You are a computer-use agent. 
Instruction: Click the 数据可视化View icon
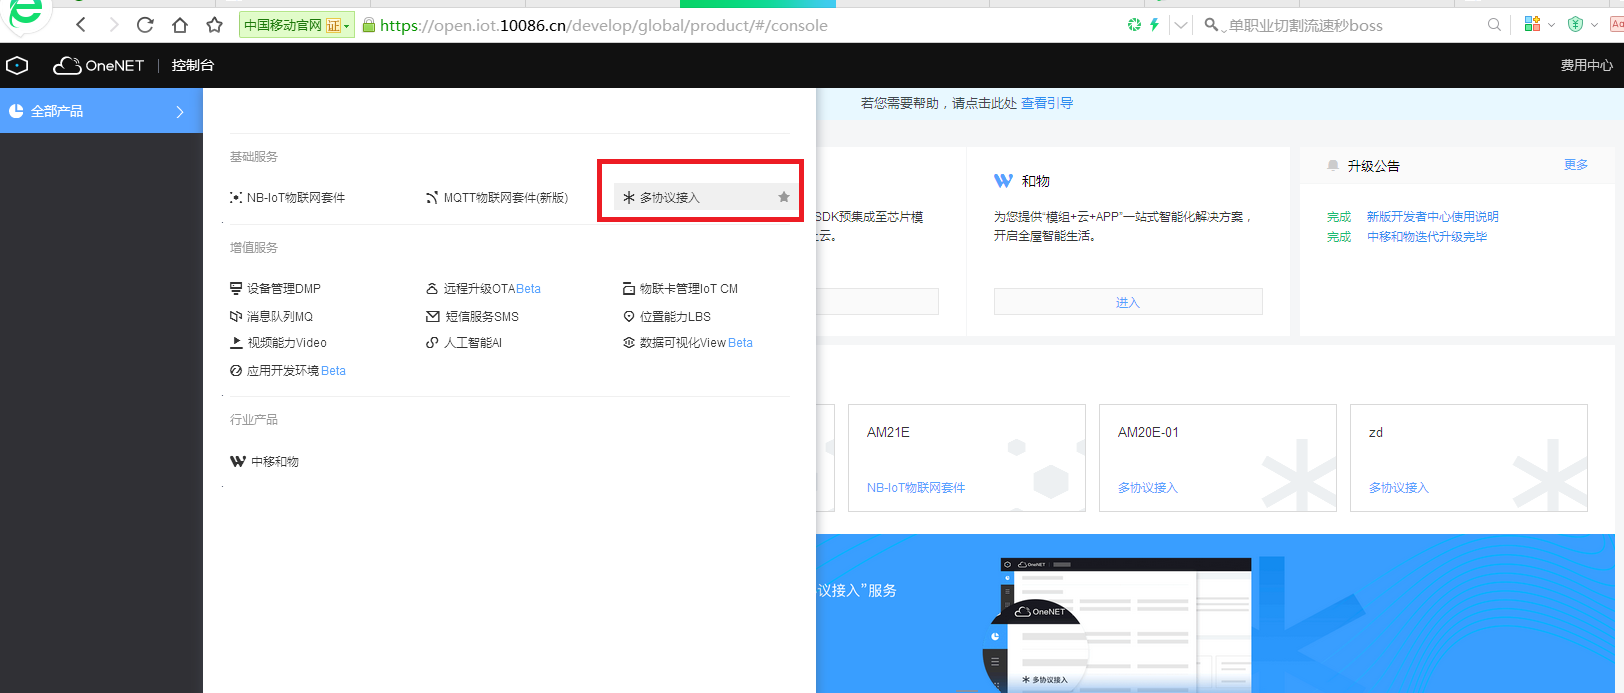pos(629,343)
